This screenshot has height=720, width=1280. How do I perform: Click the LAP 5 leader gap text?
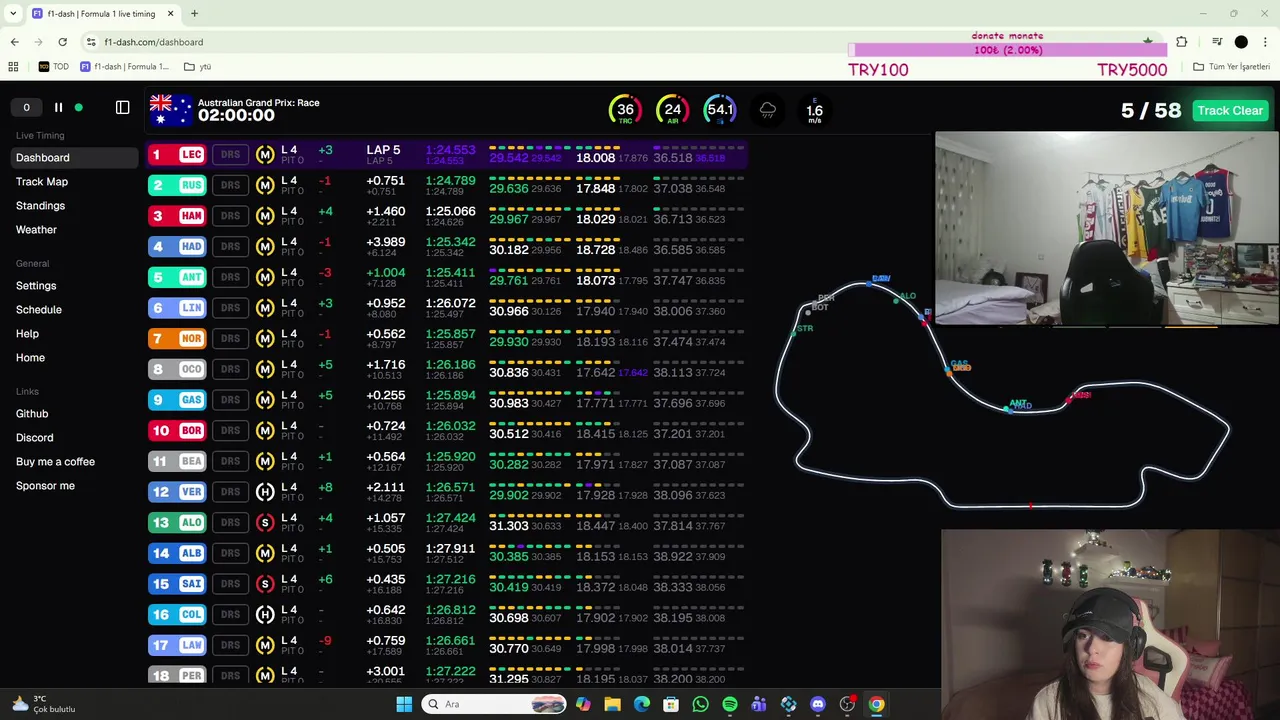(383, 150)
